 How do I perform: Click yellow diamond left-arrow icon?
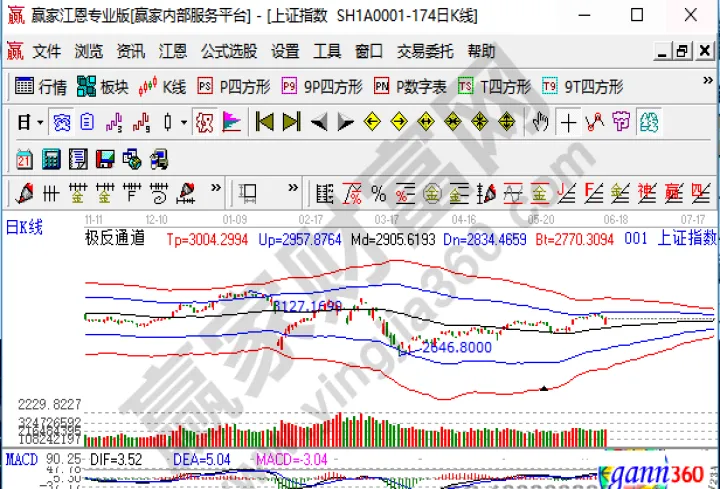[372, 122]
